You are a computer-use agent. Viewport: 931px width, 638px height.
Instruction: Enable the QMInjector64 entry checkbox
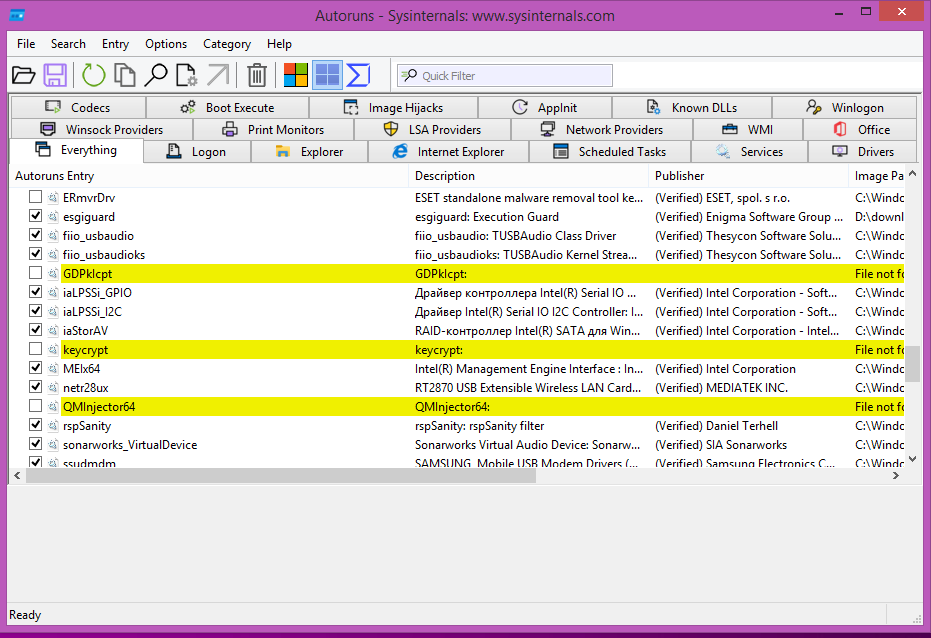pyautogui.click(x=36, y=406)
